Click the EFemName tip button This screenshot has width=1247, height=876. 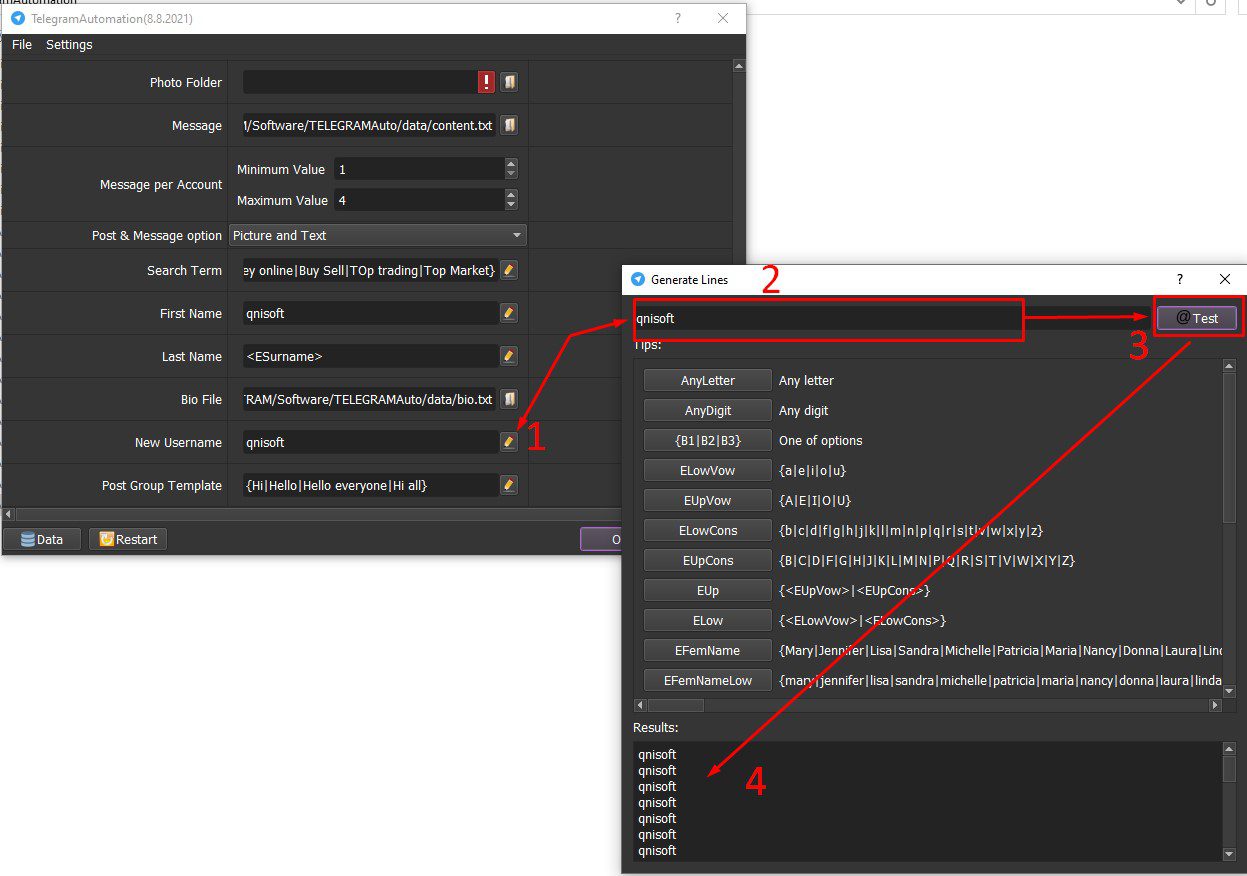pos(708,650)
